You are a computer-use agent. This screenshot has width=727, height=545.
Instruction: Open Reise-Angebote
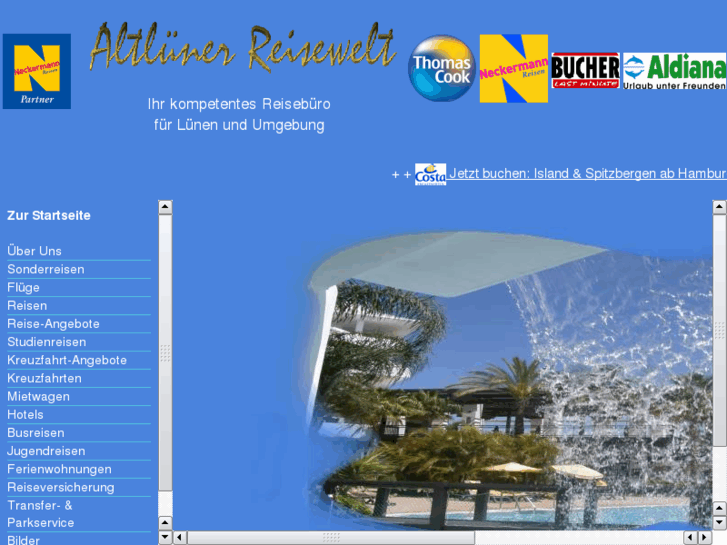[53, 324]
